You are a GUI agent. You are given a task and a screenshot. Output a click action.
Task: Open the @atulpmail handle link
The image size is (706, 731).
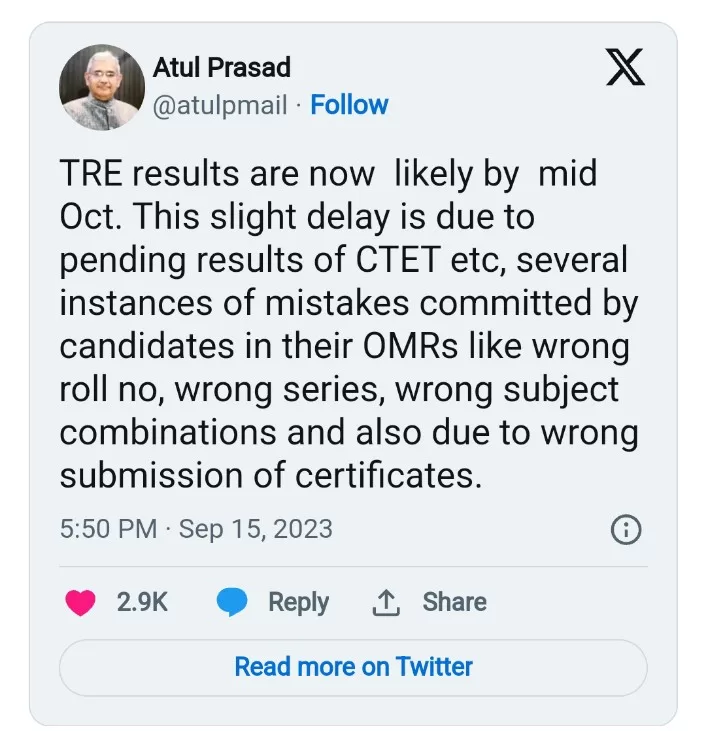tap(220, 105)
